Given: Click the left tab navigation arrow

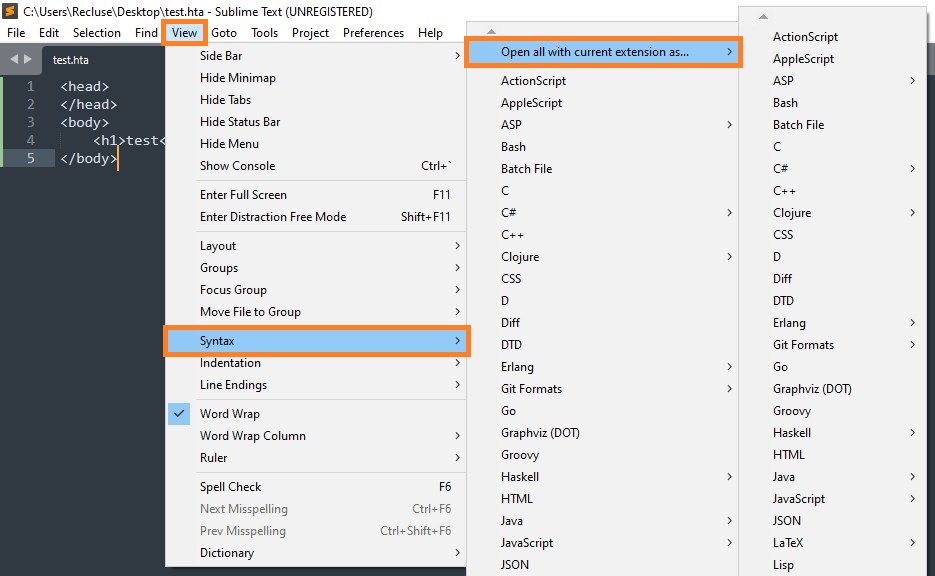Looking at the screenshot, I should coord(14,59).
